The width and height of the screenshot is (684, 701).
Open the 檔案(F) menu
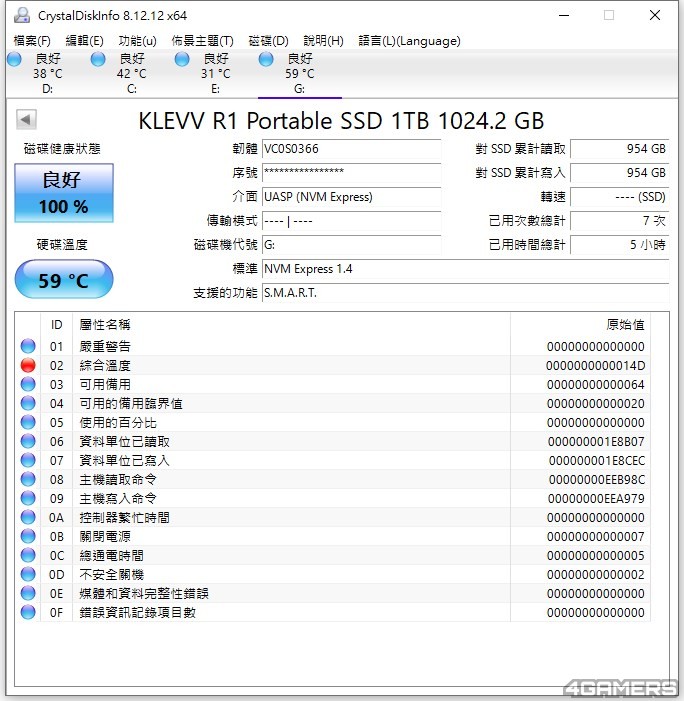coord(32,41)
